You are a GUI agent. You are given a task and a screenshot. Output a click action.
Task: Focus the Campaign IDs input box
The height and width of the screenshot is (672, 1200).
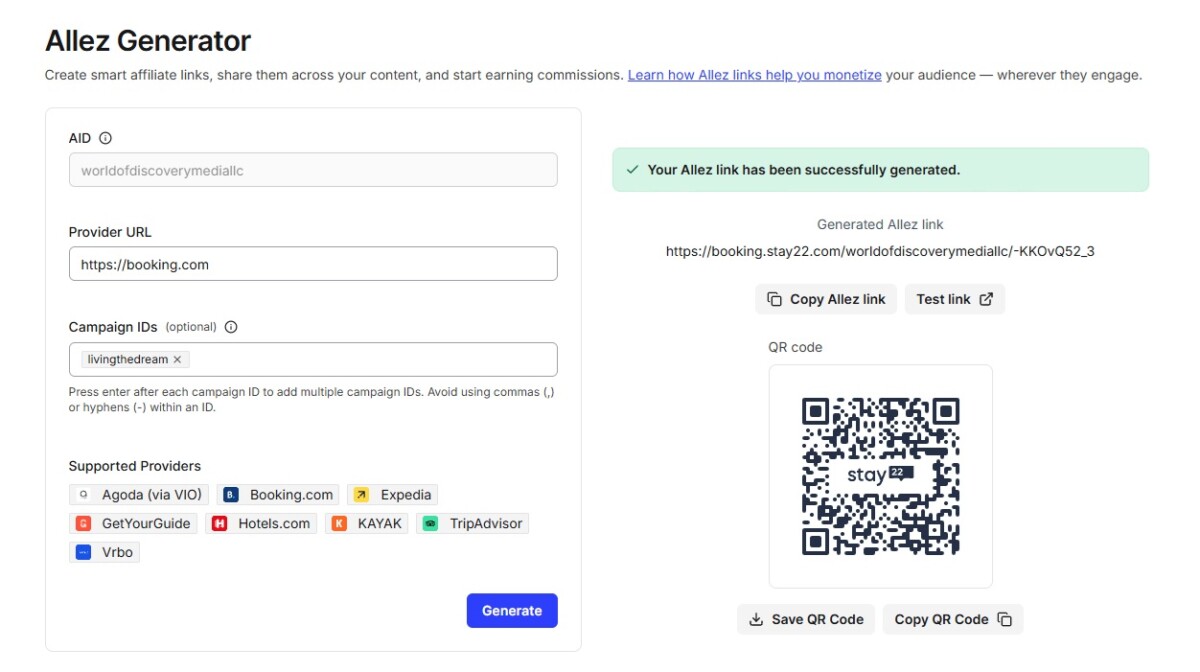click(313, 359)
